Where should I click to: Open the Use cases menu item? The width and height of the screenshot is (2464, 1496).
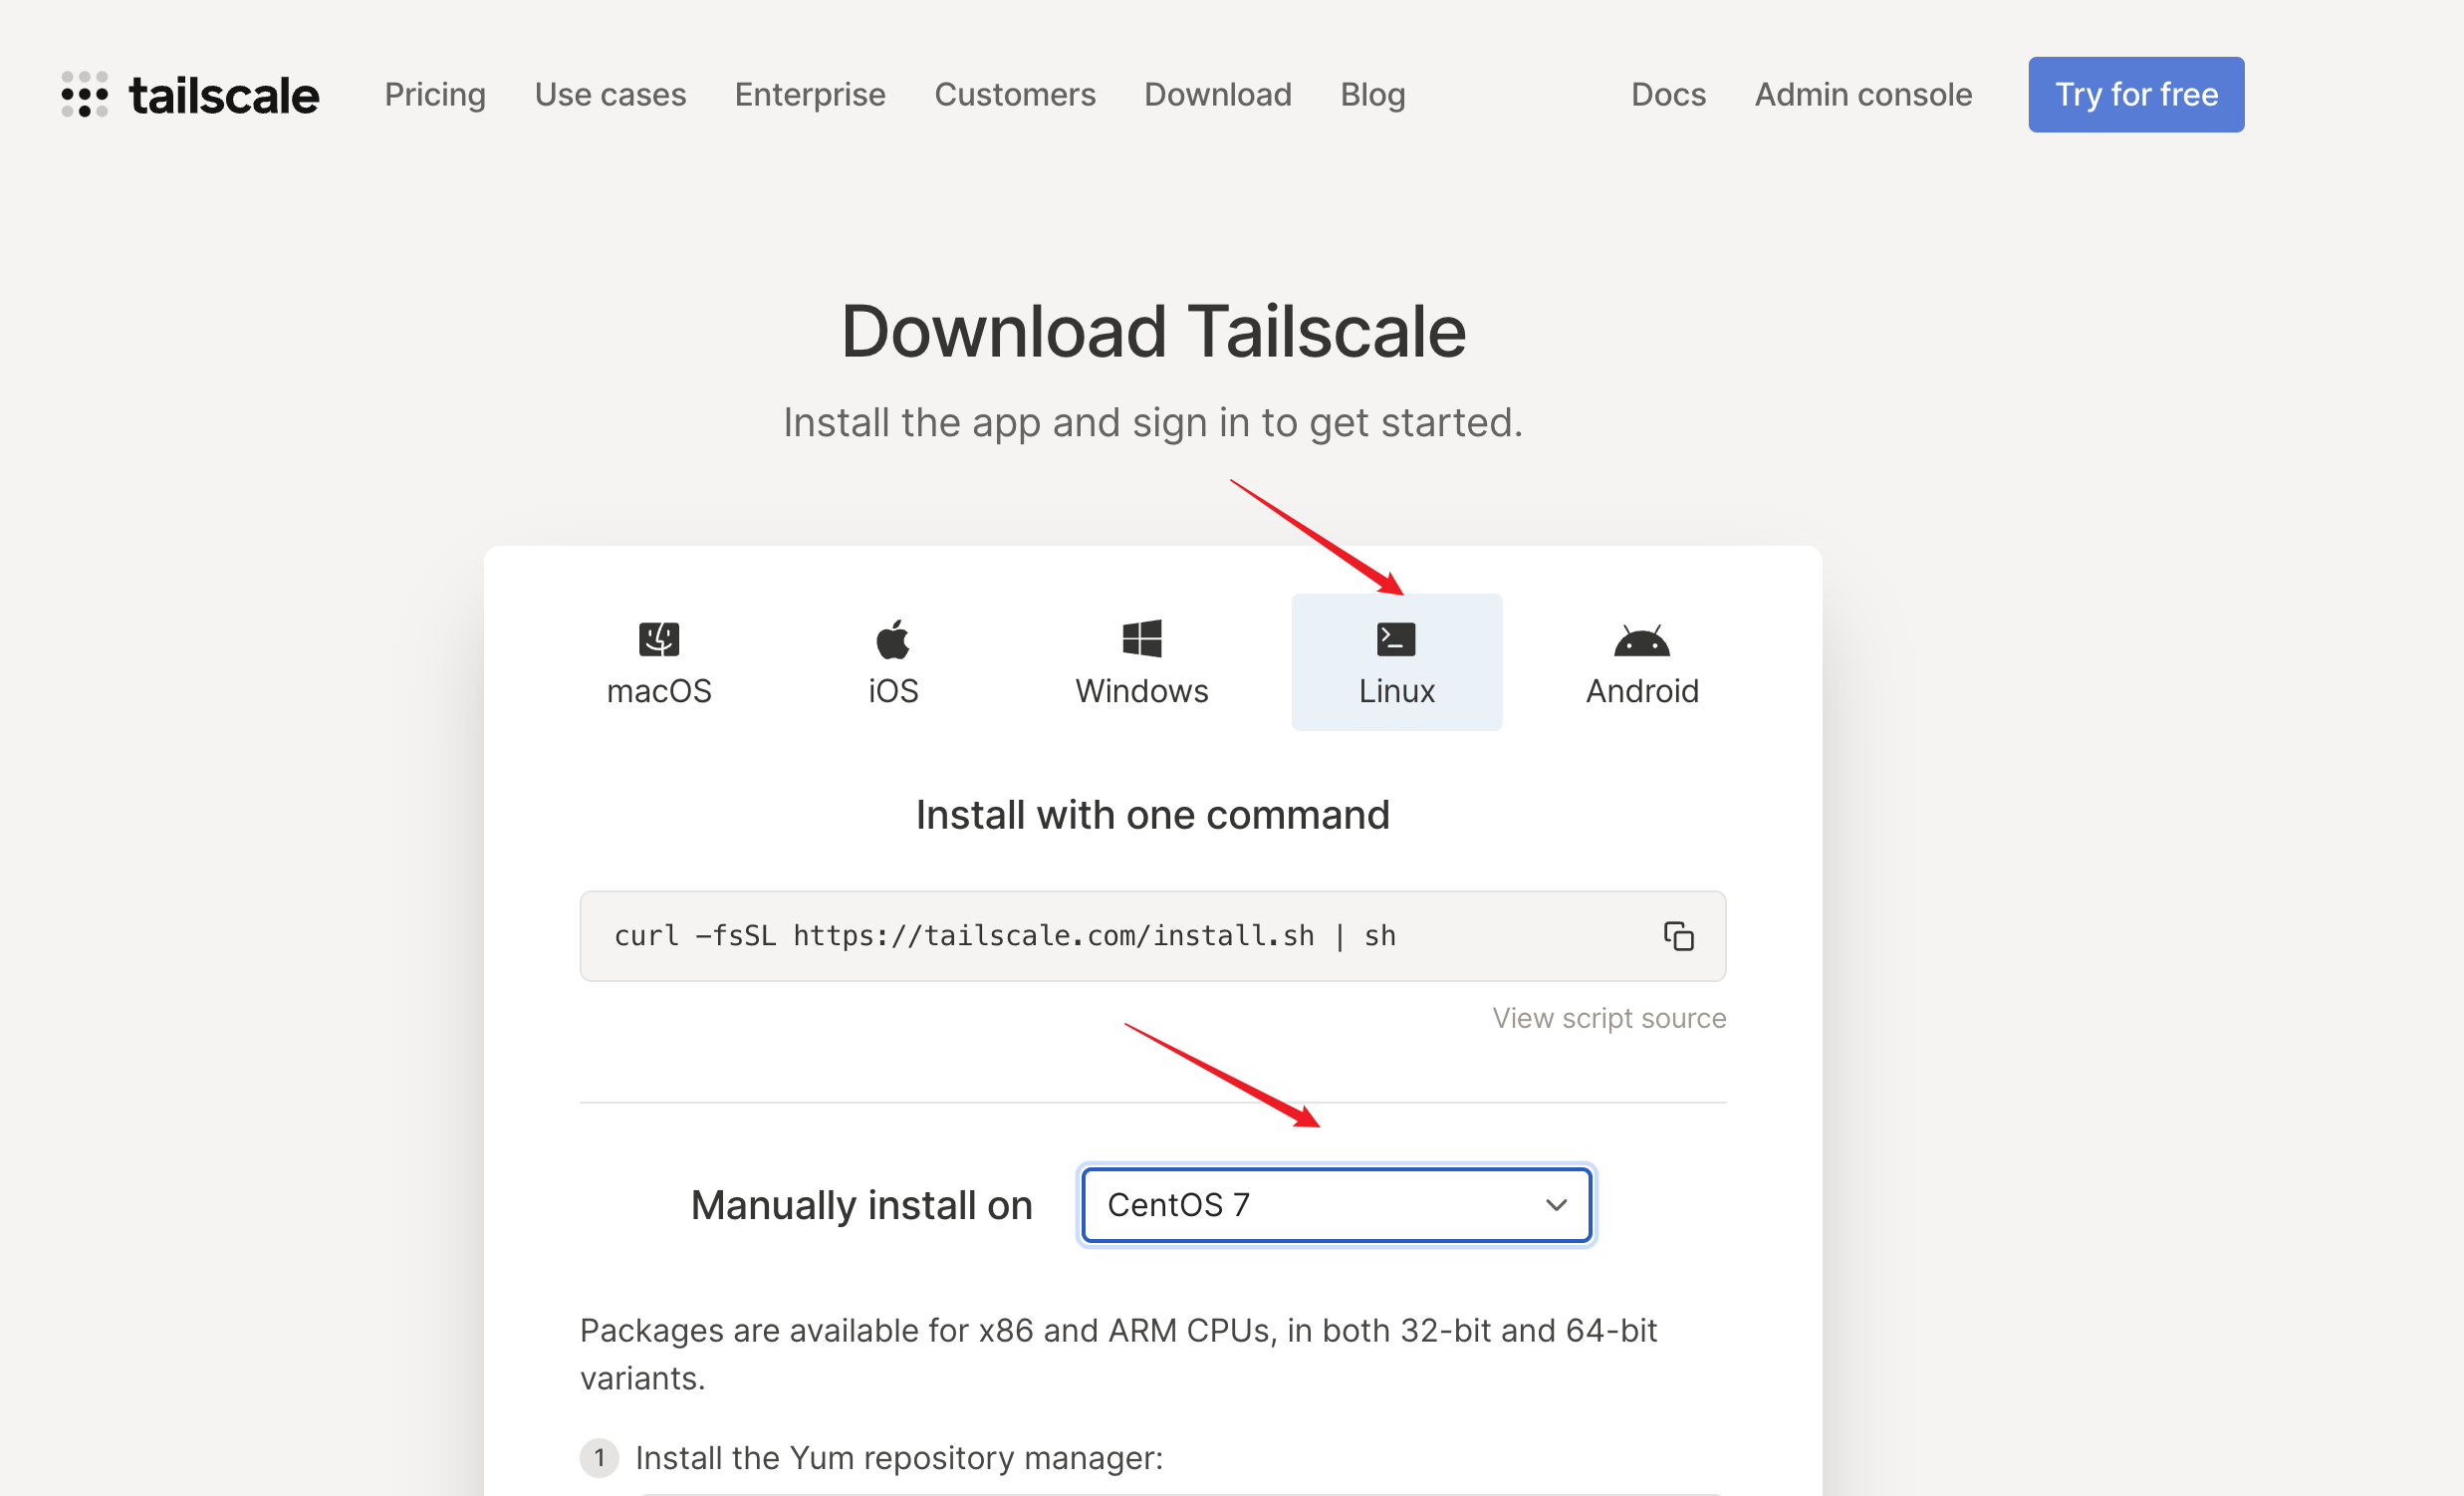coord(610,94)
